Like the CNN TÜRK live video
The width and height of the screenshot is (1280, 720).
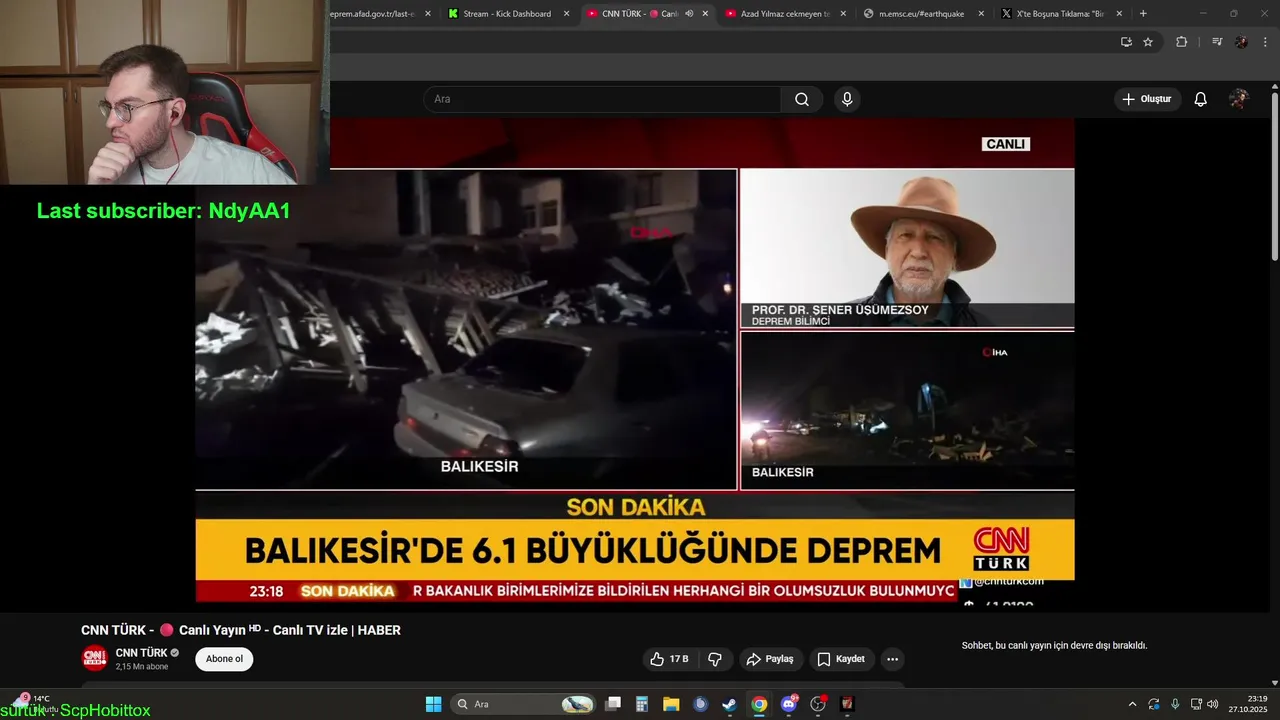tap(670, 659)
